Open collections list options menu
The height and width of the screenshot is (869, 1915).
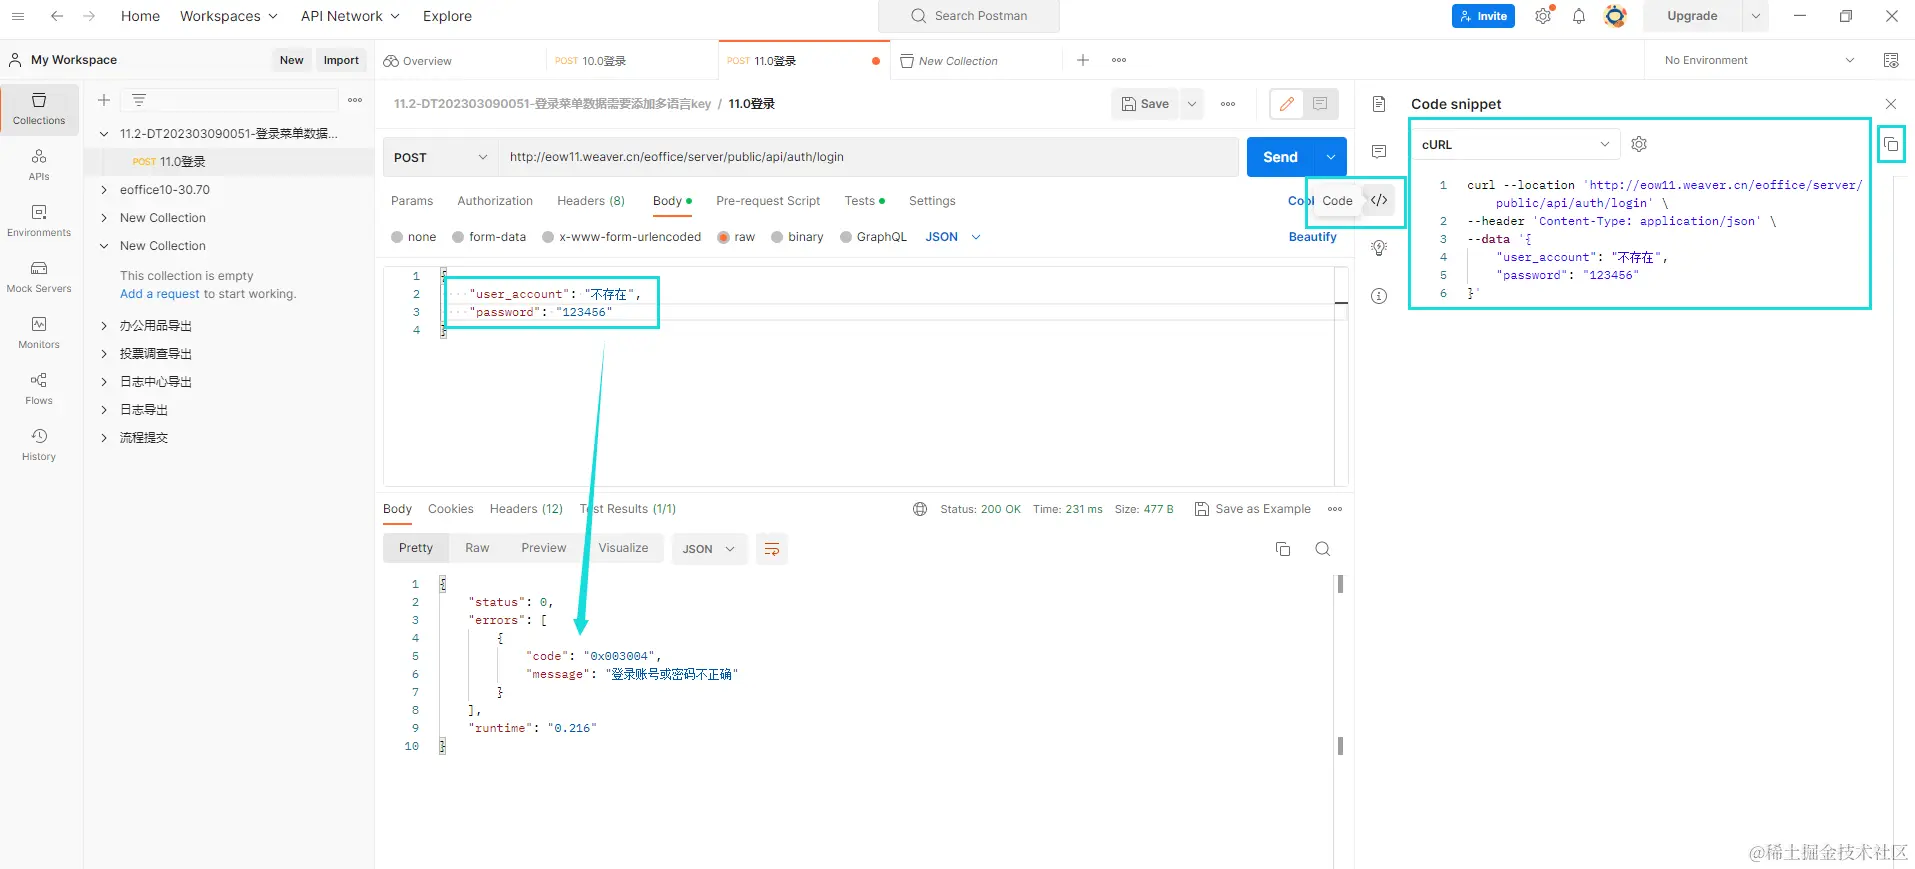point(355,100)
